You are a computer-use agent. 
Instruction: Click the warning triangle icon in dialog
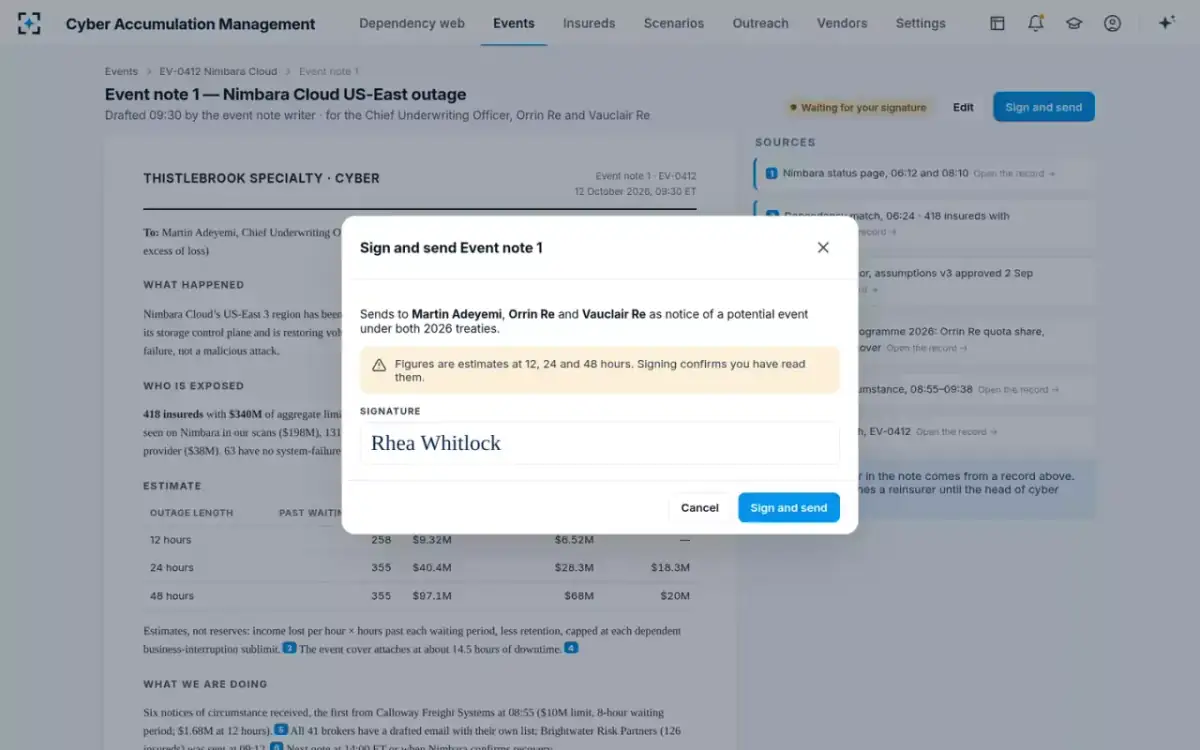379,366
